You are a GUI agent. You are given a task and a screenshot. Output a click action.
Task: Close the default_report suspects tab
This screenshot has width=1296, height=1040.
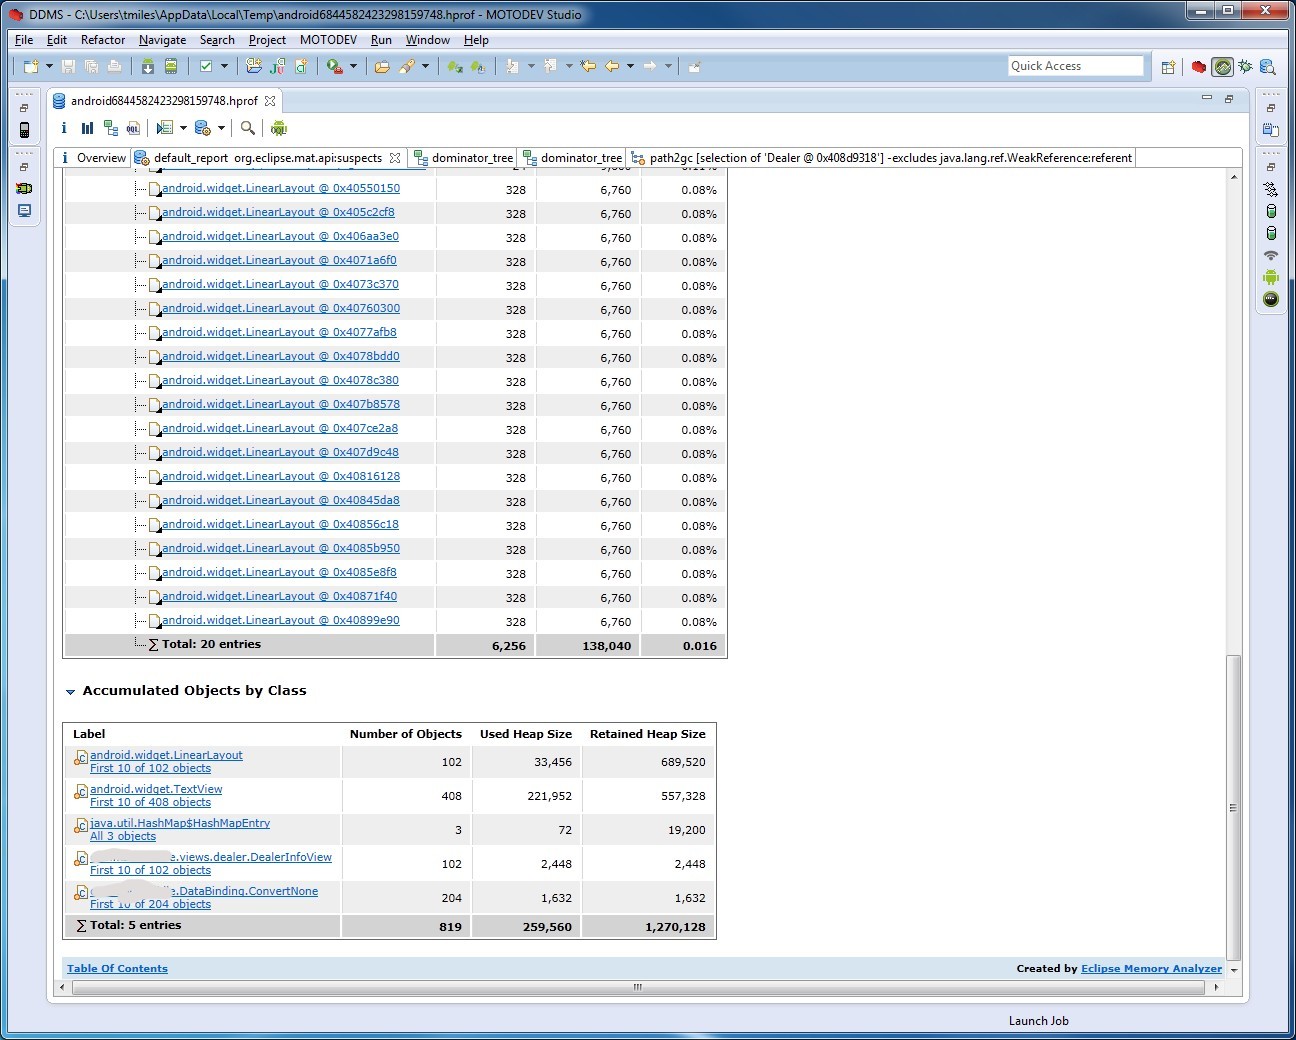point(395,158)
